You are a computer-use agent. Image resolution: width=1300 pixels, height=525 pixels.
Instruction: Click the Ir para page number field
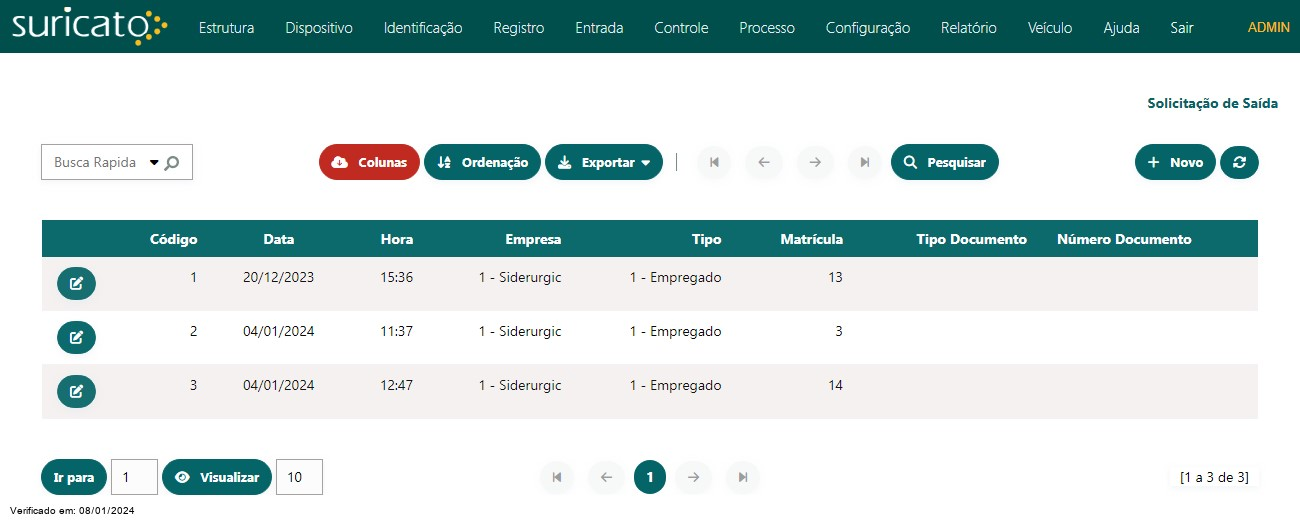tap(134, 478)
